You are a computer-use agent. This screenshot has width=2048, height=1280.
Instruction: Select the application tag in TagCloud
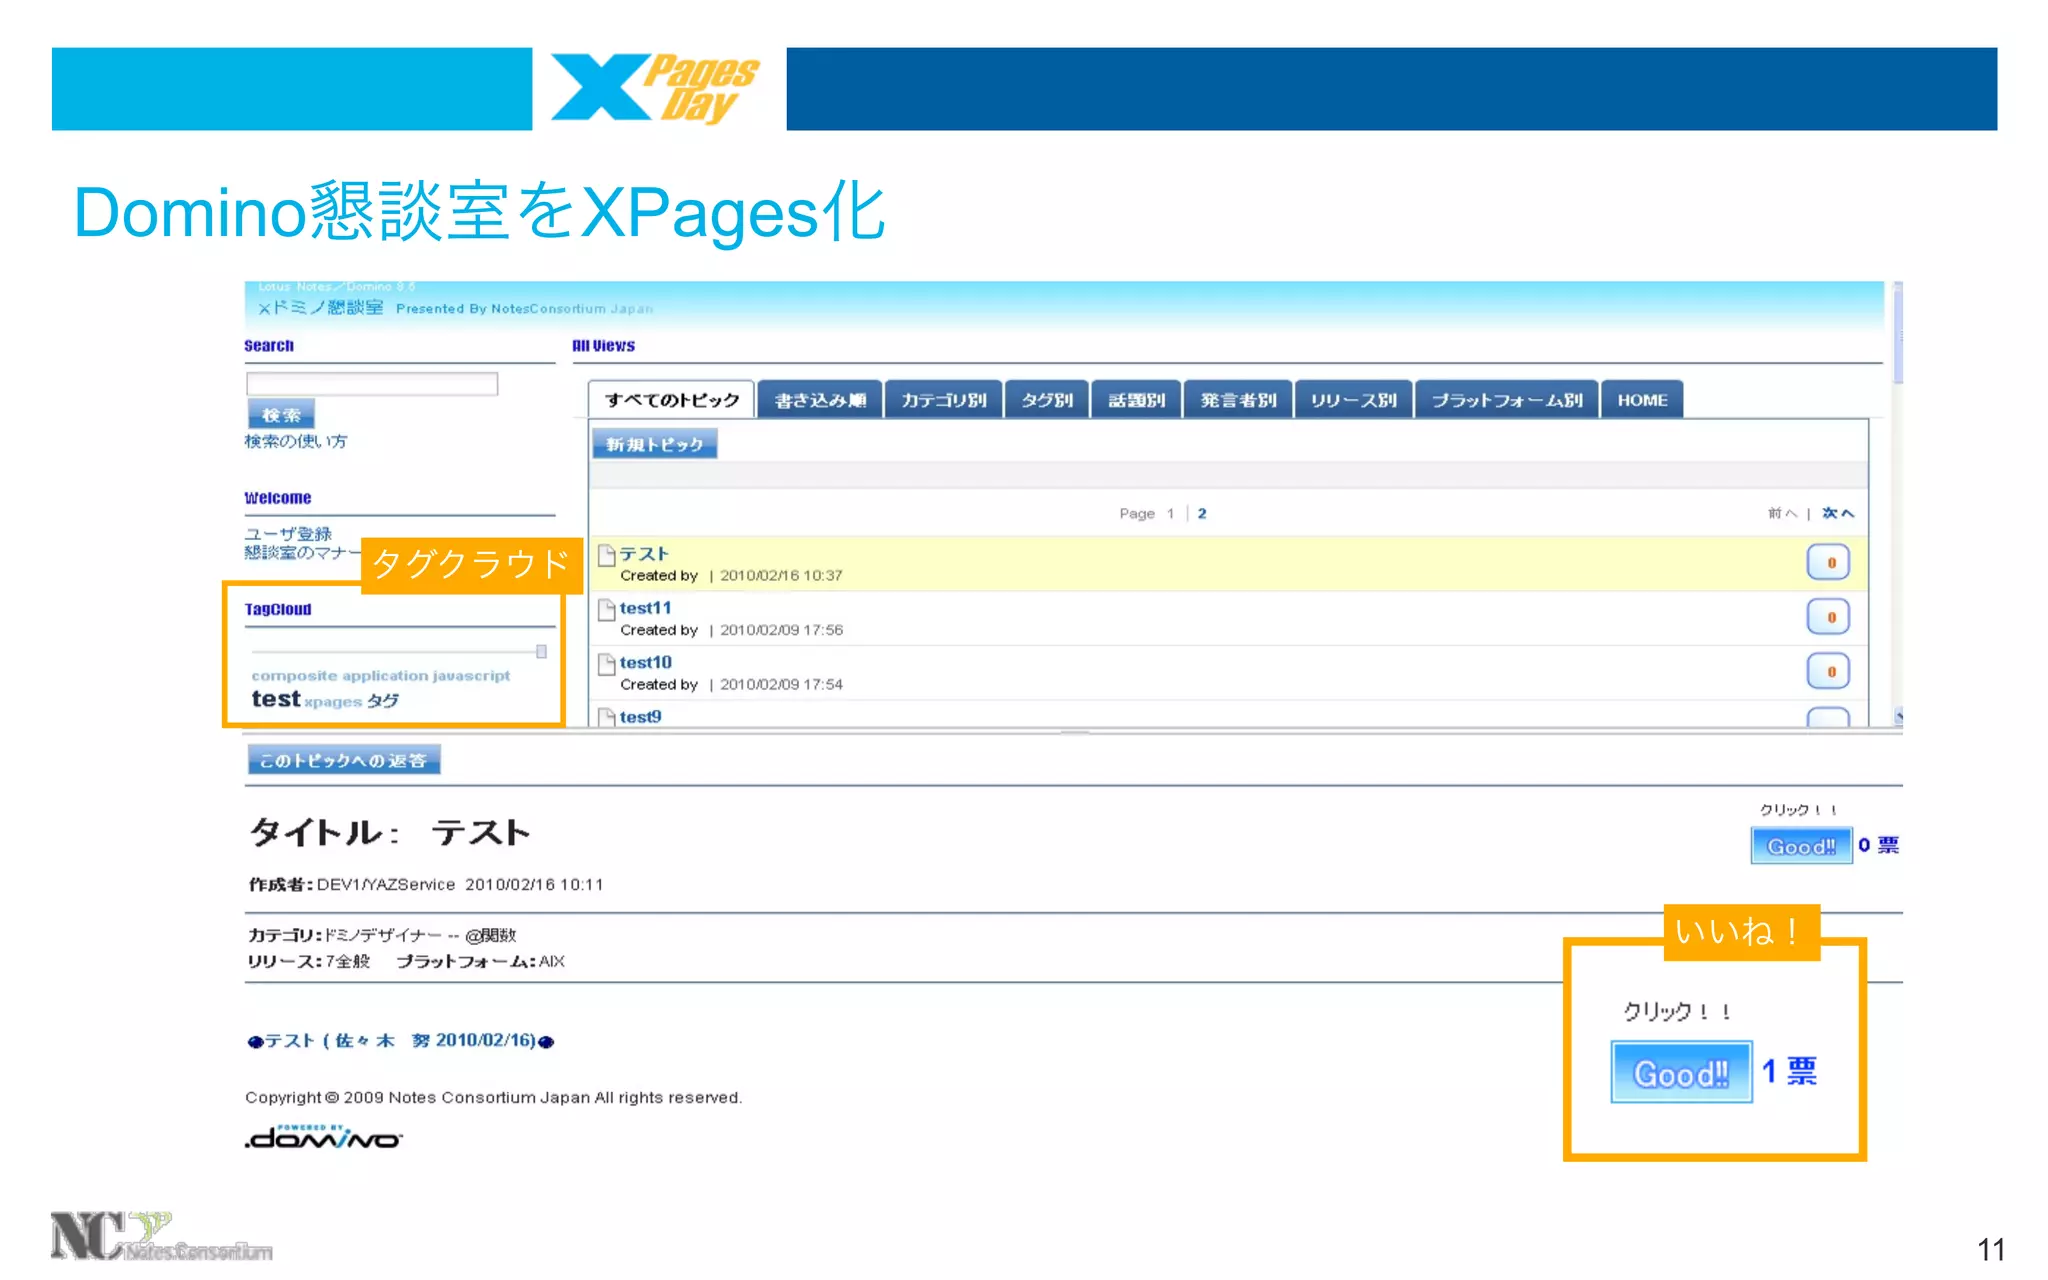[x=383, y=676]
